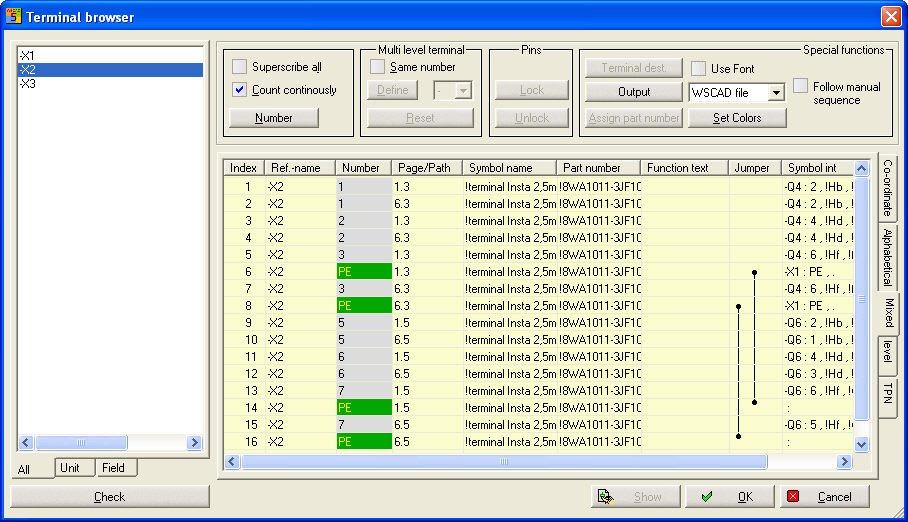Click the Symbol name column header
Screen dimensions: 908x522
click(x=509, y=168)
